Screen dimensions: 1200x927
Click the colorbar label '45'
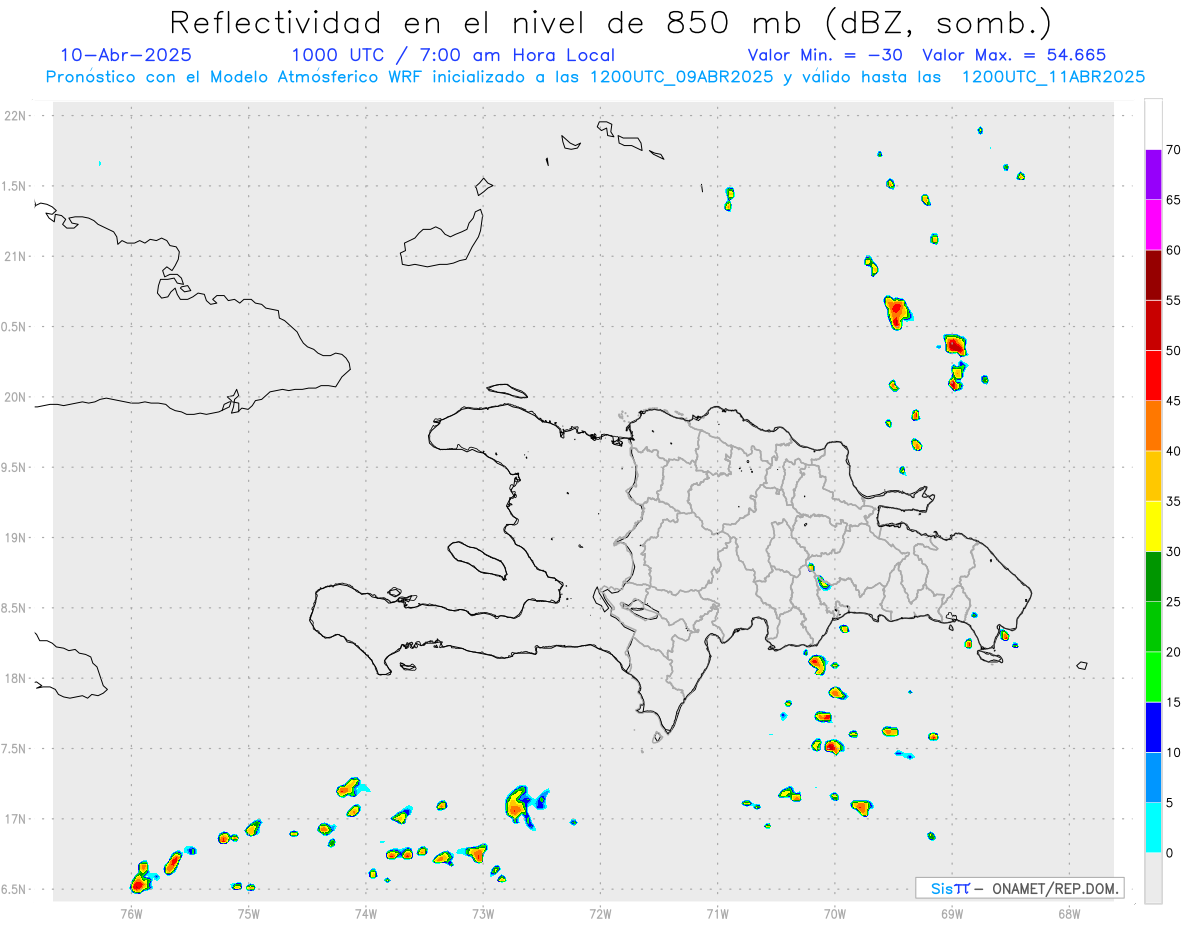click(x=1173, y=401)
